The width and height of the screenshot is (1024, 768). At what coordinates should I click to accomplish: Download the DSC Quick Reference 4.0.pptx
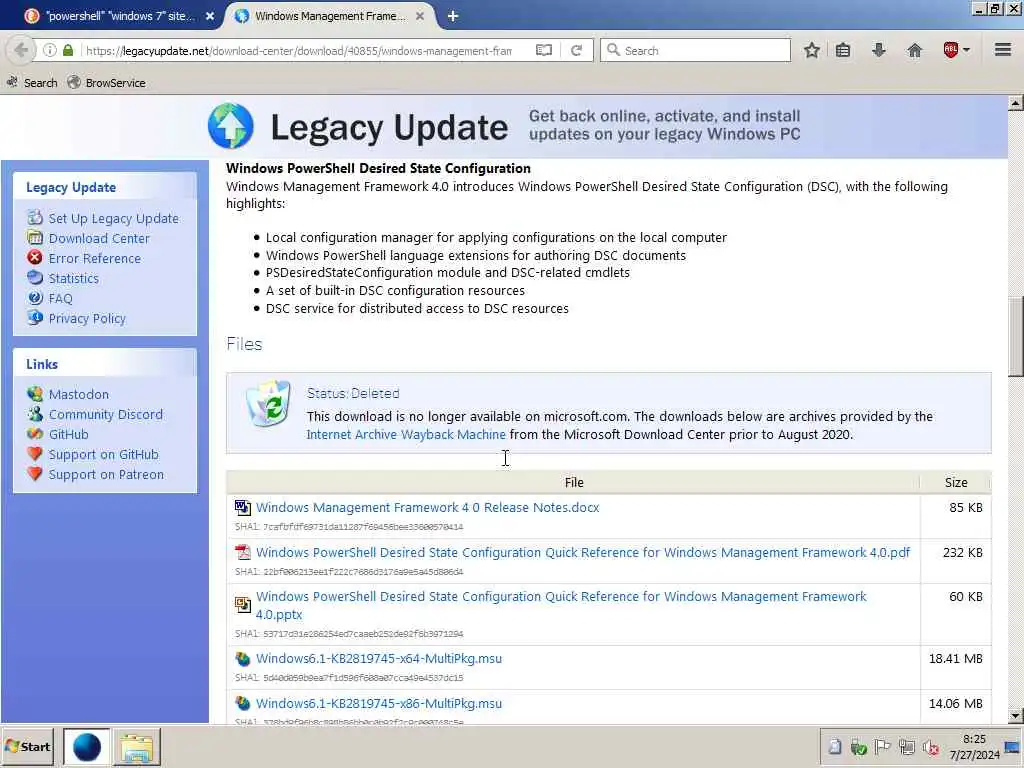(561, 605)
